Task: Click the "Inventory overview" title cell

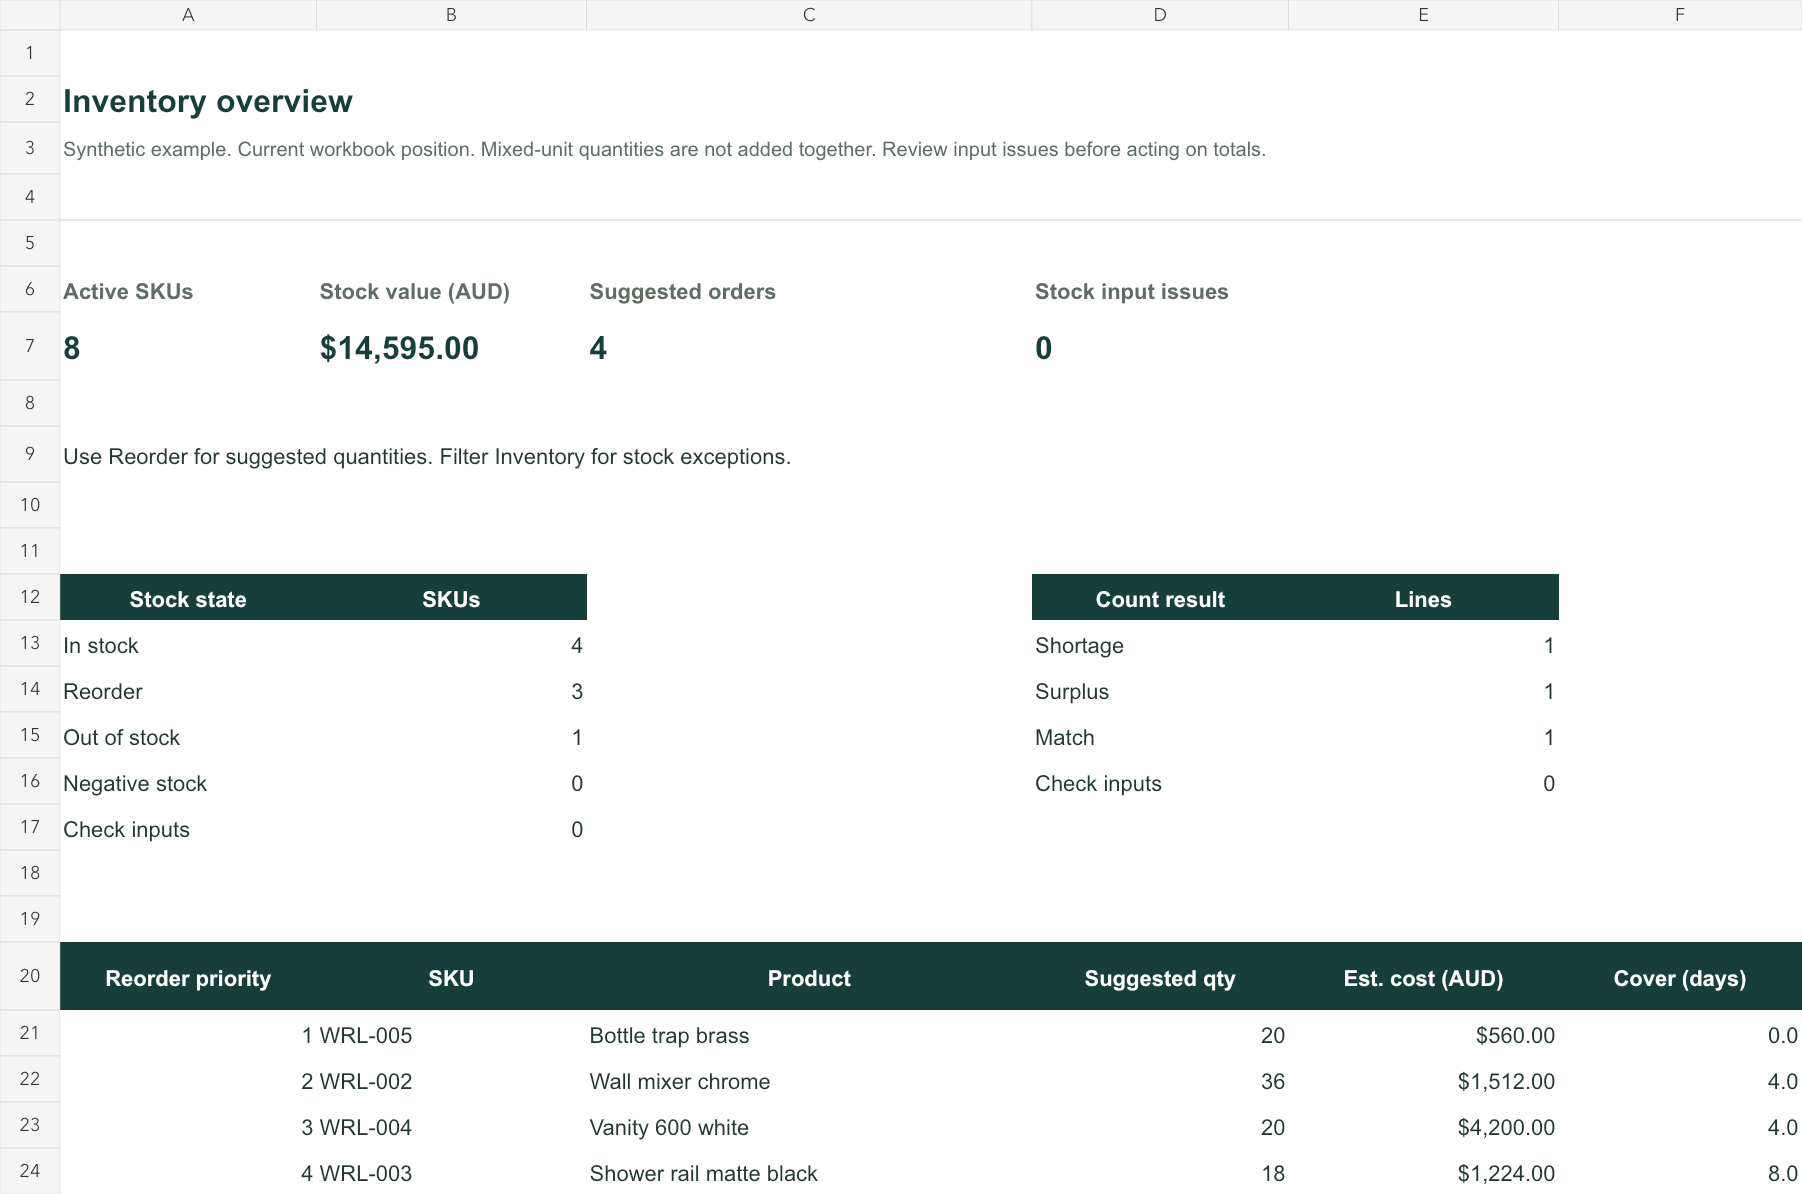Action: point(208,101)
